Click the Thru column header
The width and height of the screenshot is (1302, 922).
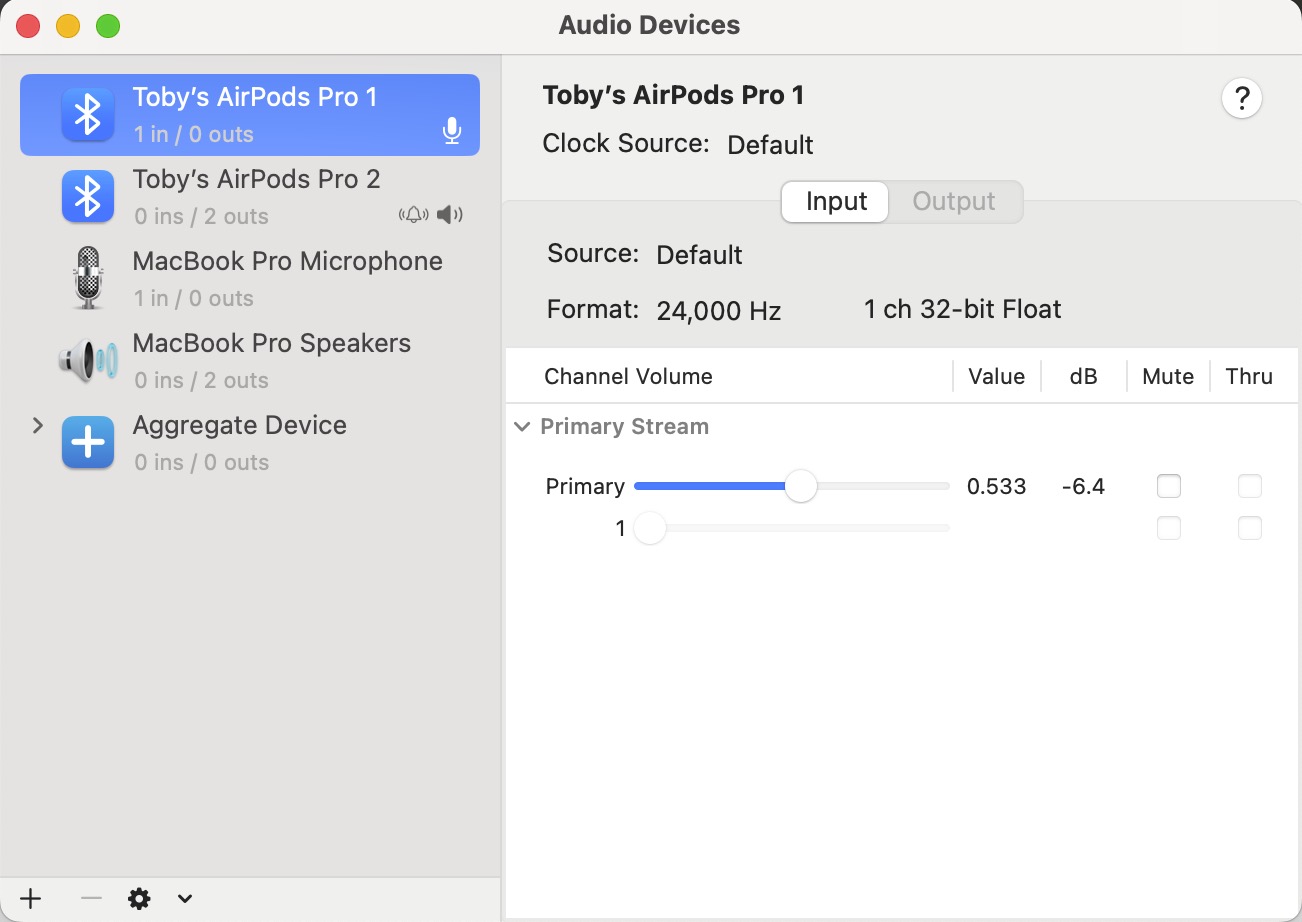[x=1249, y=377]
